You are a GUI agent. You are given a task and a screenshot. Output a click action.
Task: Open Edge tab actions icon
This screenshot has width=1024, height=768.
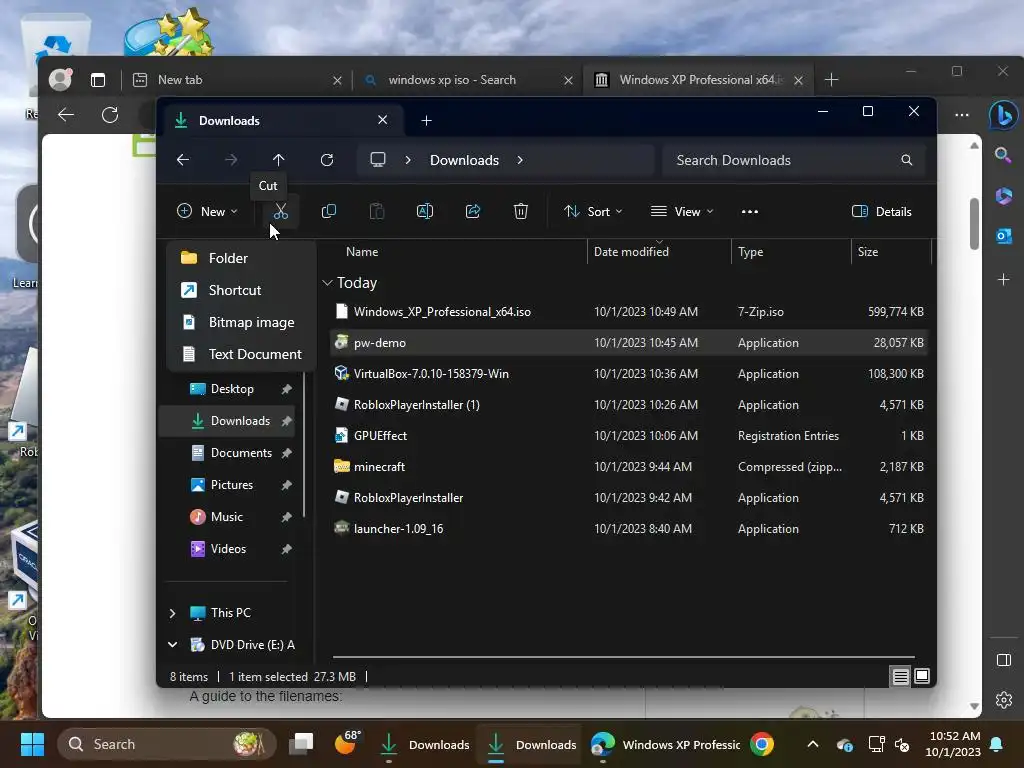click(x=98, y=80)
